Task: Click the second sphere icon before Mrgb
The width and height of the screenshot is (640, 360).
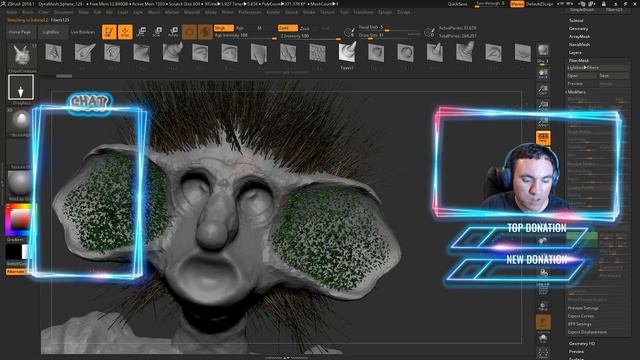Action: 205,32
